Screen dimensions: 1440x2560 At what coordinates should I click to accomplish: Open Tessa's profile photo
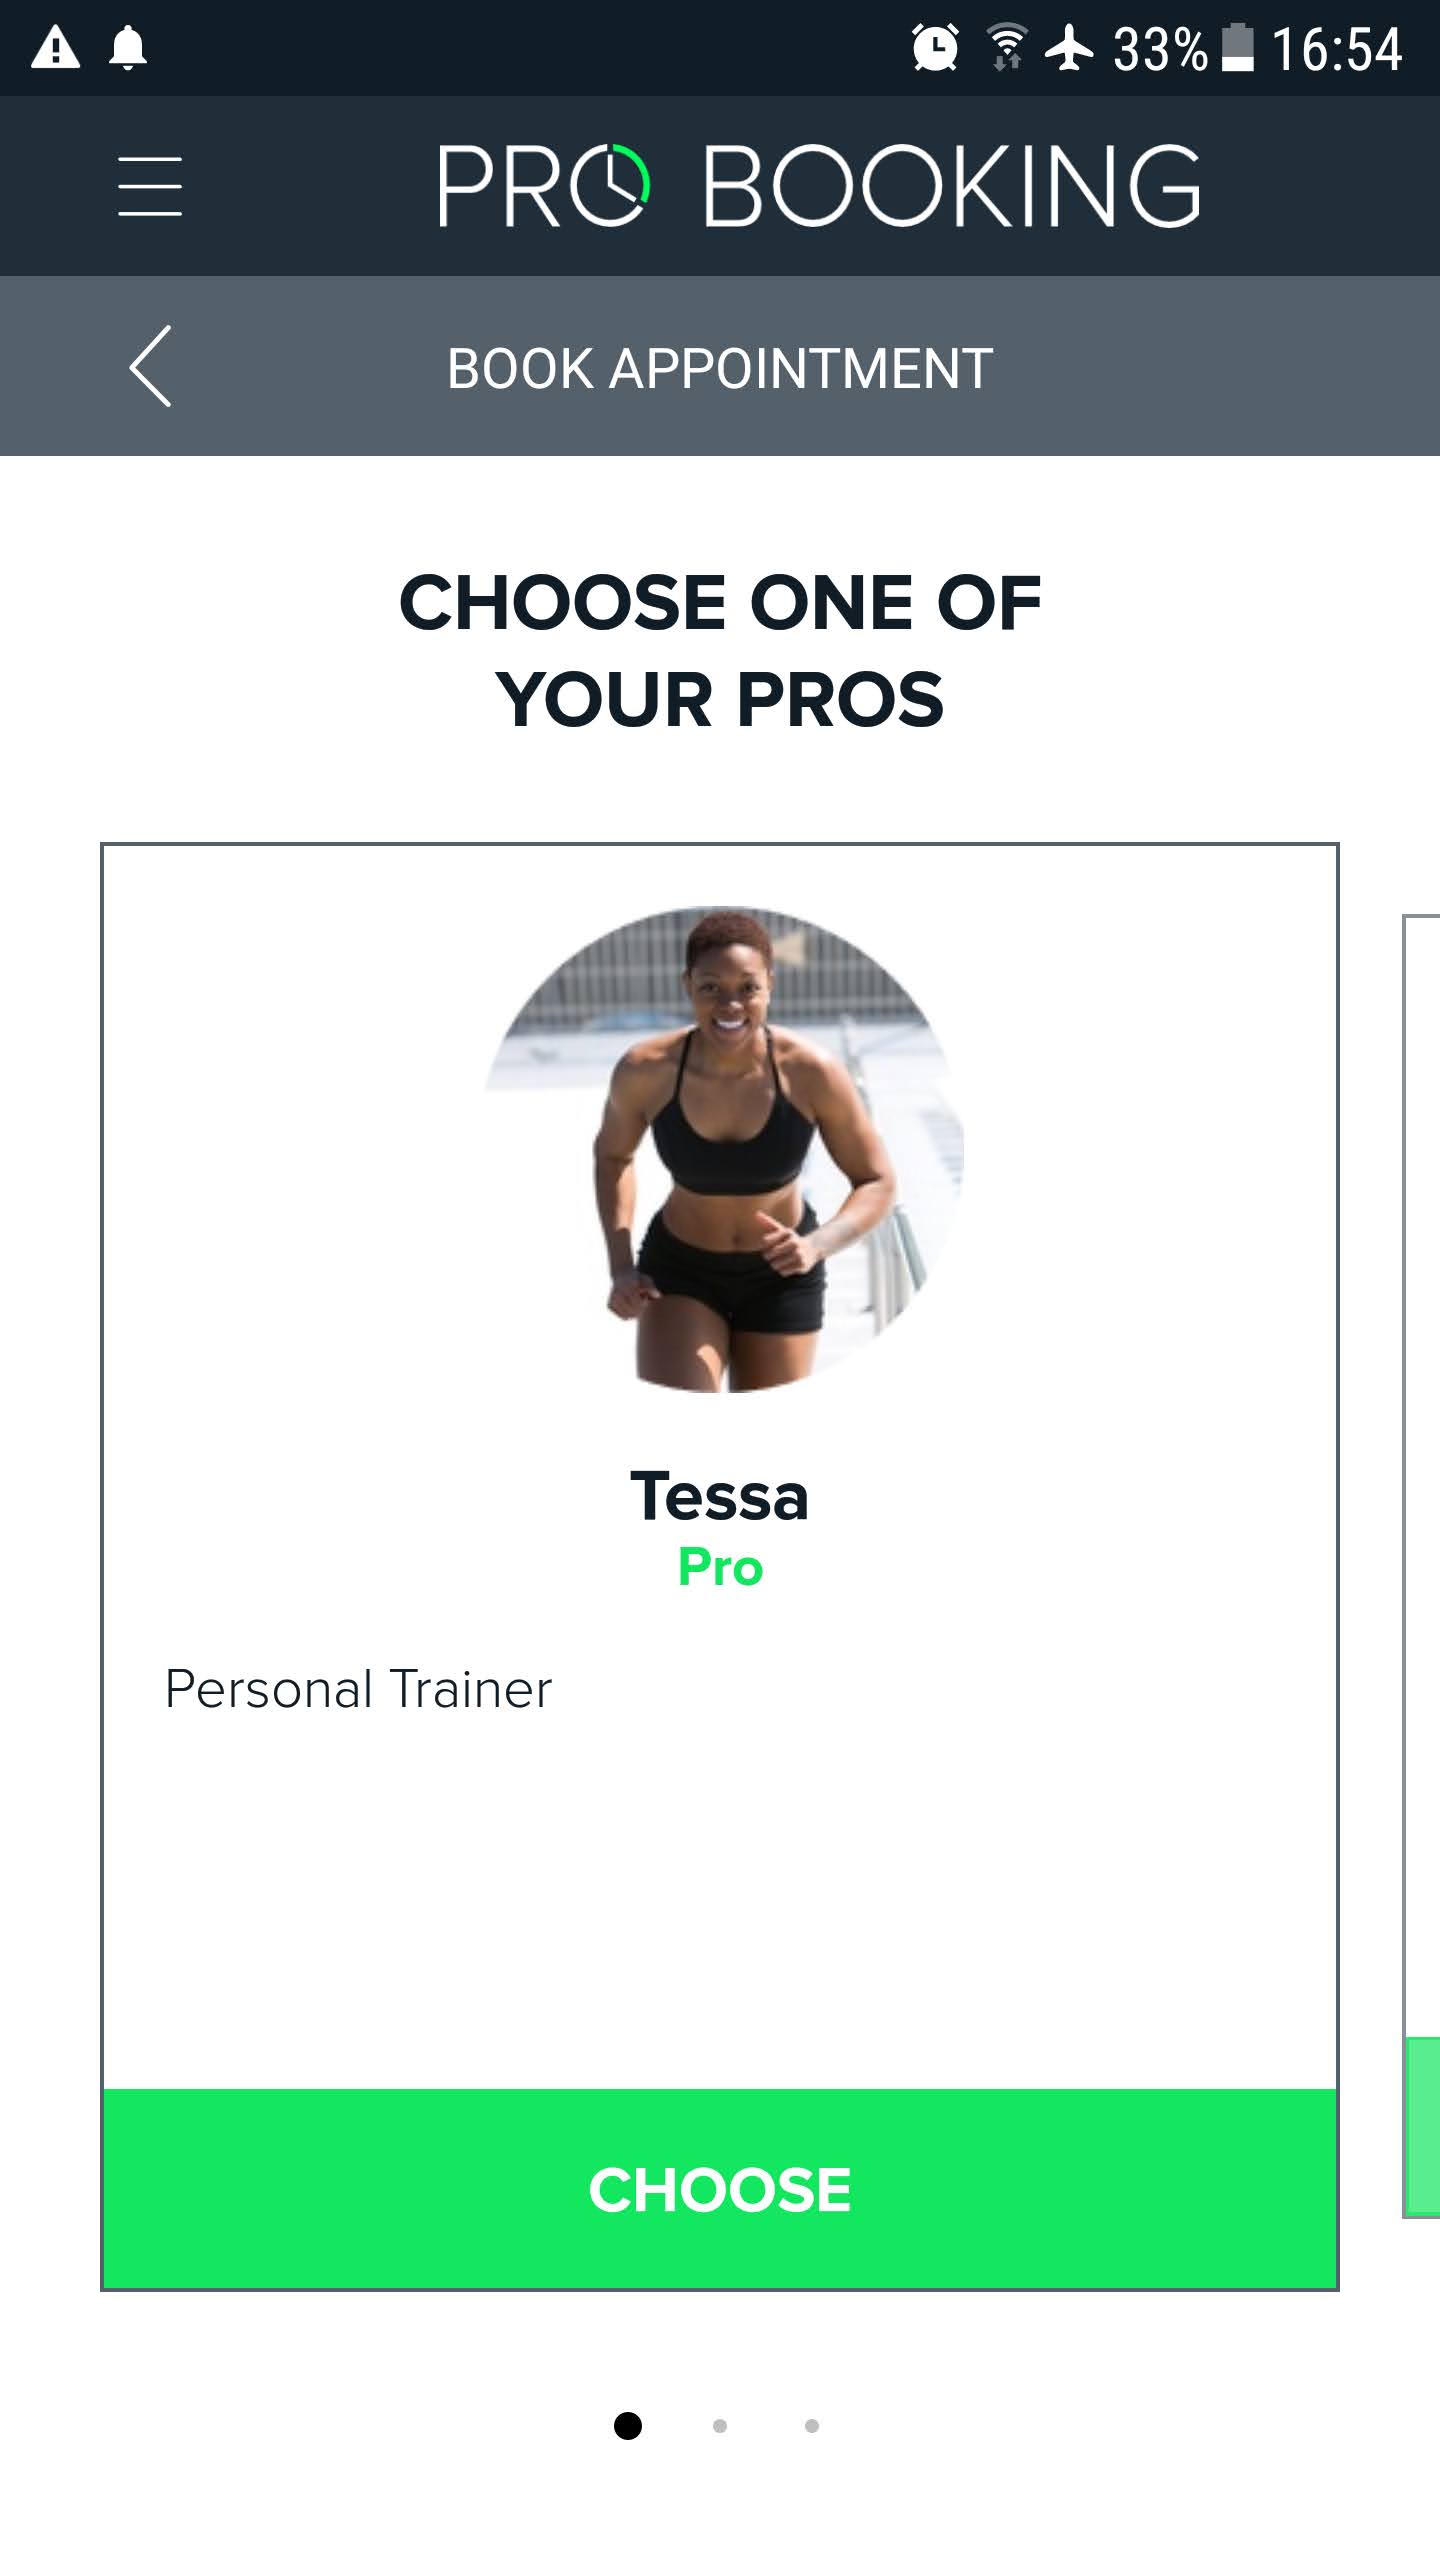click(722, 1148)
